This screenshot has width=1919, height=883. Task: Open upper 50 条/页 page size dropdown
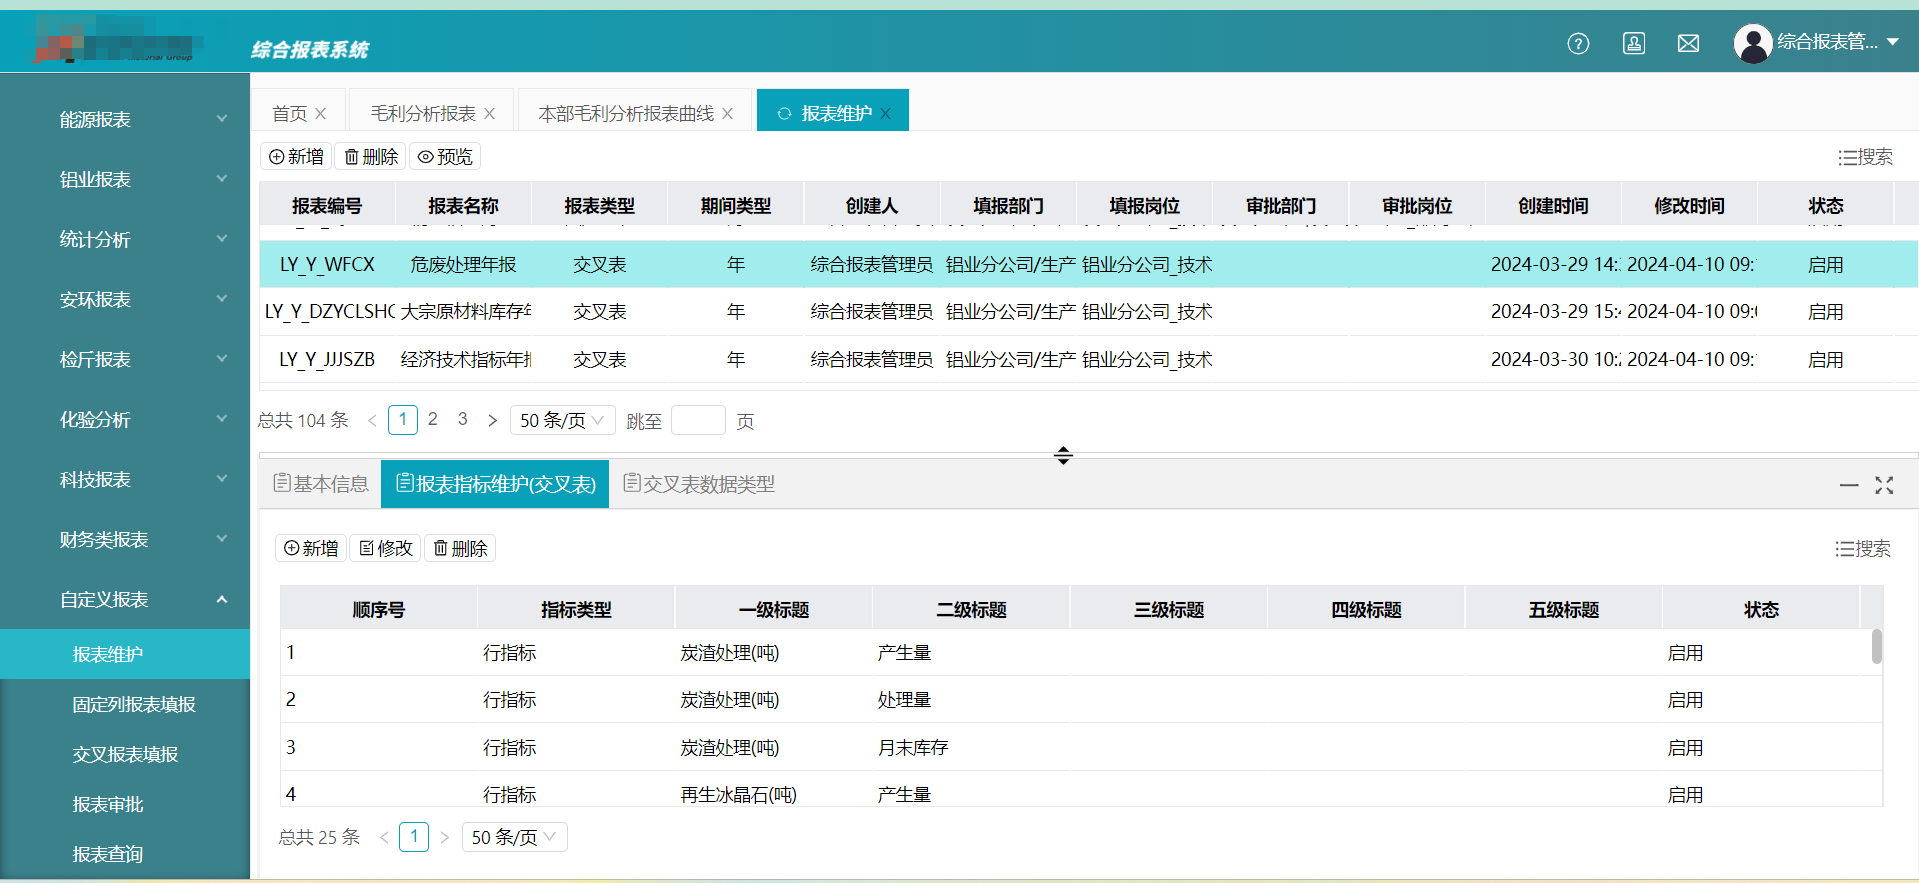pos(562,420)
